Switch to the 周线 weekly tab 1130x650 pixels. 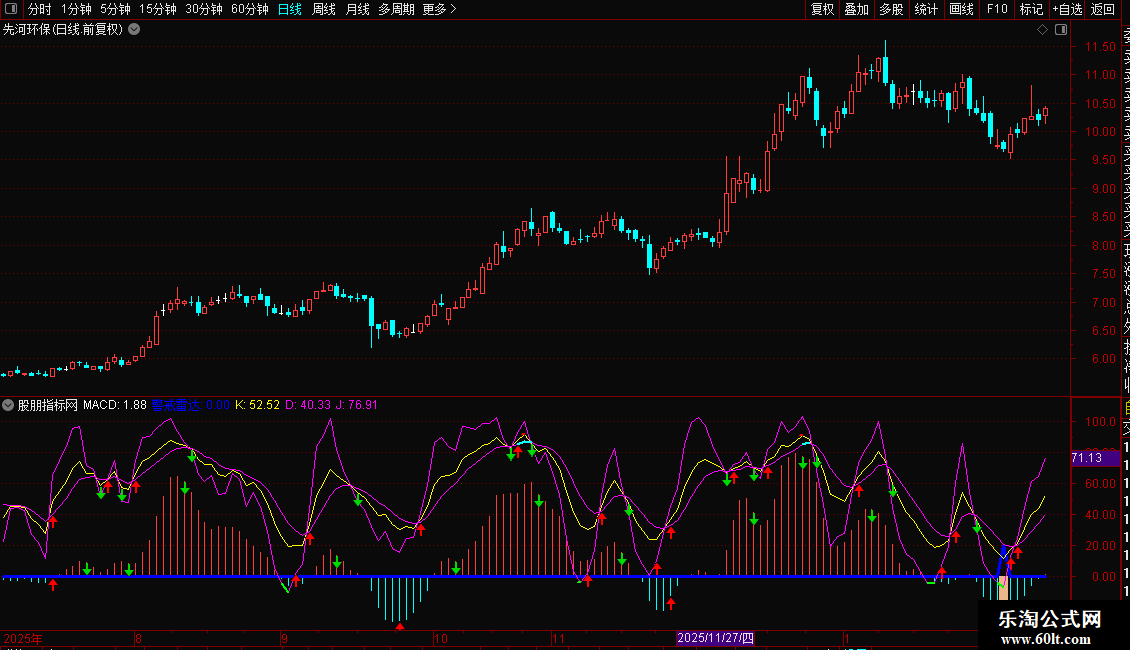pos(324,9)
